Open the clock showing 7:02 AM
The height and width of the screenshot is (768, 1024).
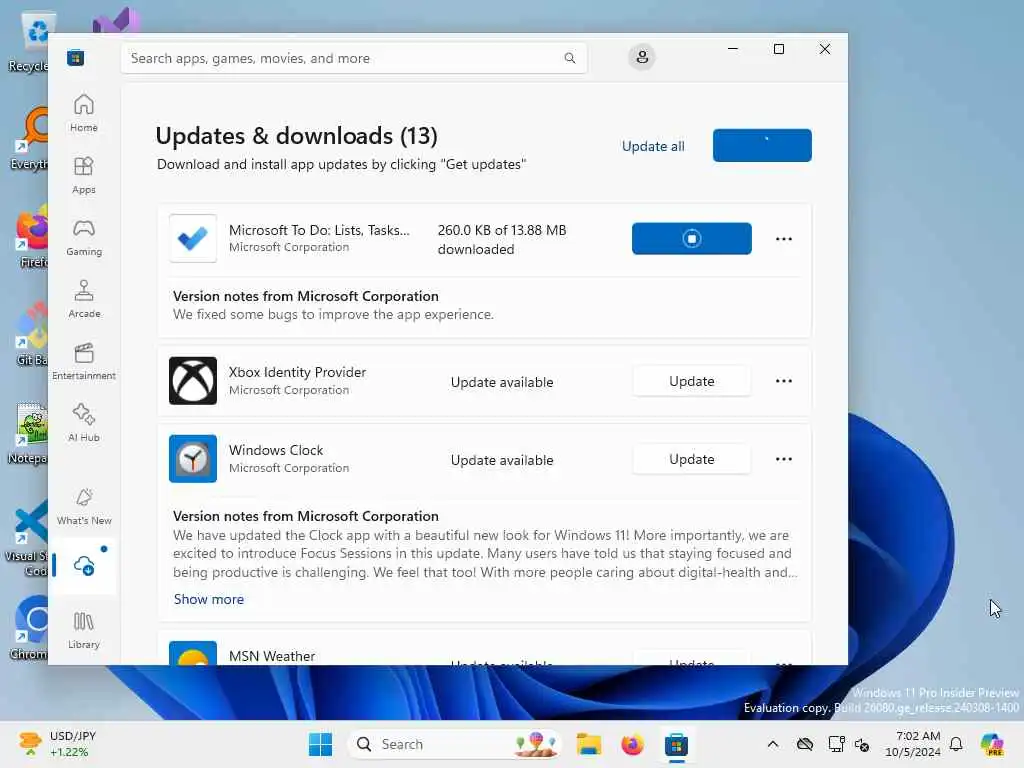pos(913,744)
